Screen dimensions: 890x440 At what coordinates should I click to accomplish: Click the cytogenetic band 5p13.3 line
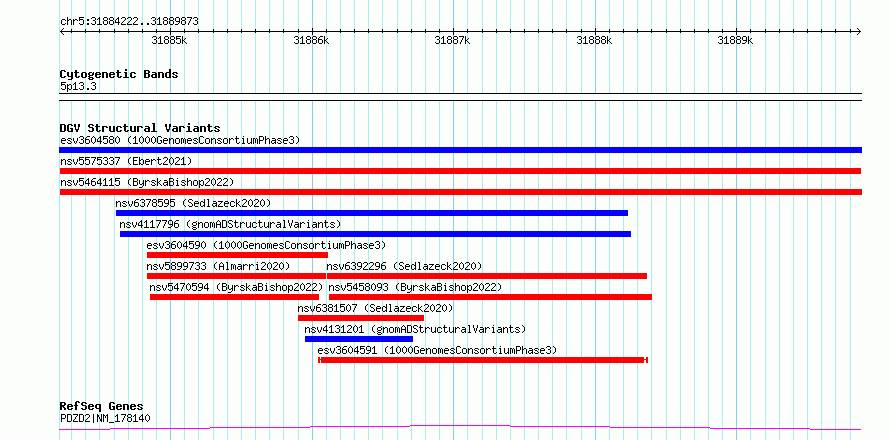point(460,97)
